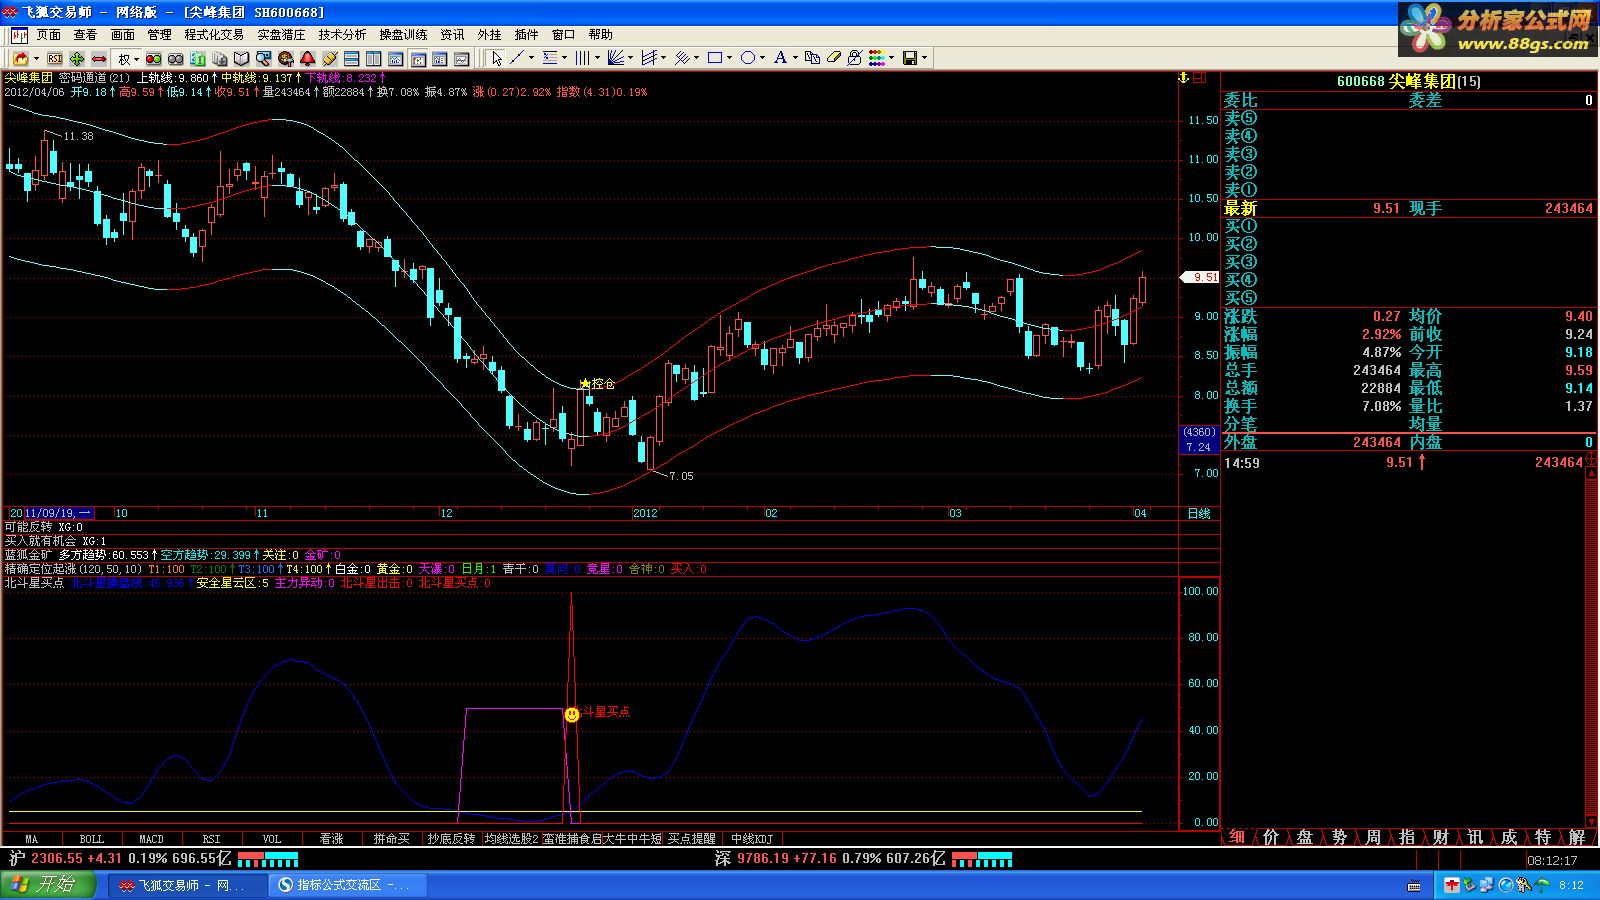Select the 中线KDJ indicator tab
This screenshot has width=1600, height=900.
(x=751, y=839)
